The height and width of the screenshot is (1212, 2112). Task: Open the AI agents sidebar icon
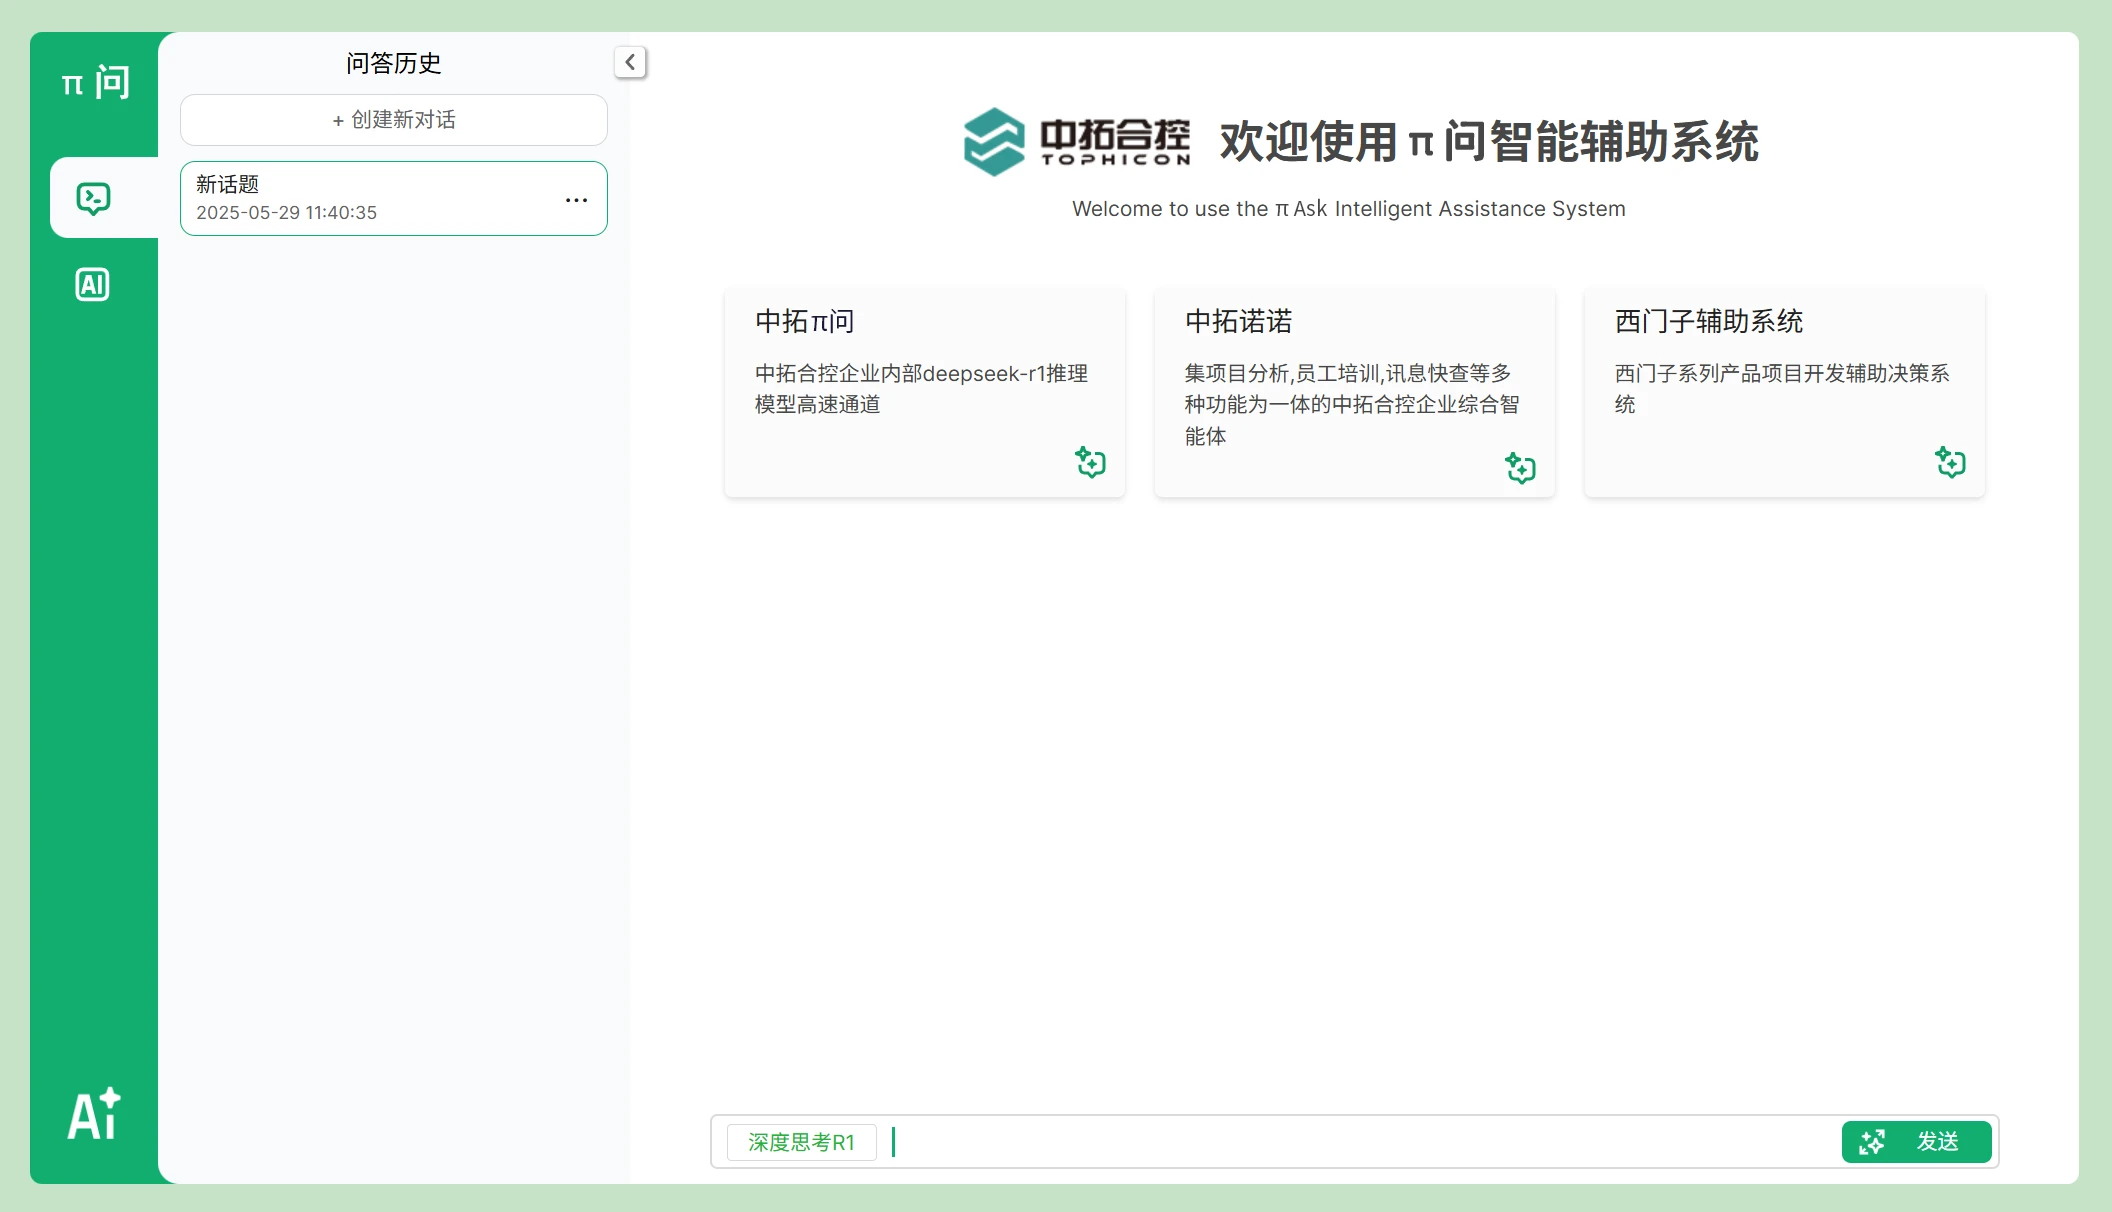[x=93, y=285]
